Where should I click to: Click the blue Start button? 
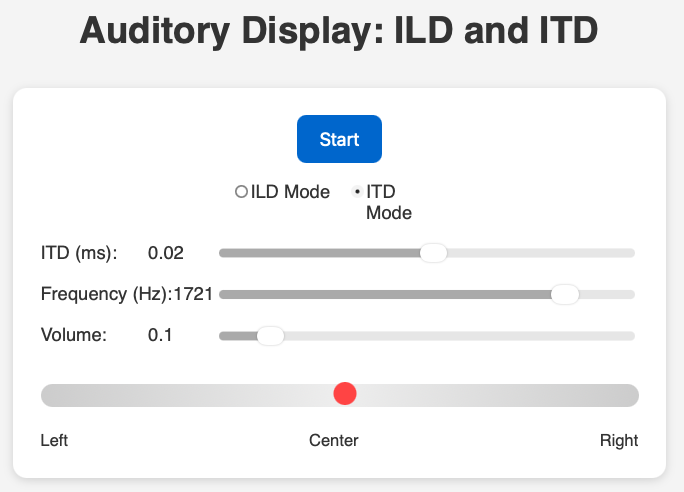click(x=339, y=139)
